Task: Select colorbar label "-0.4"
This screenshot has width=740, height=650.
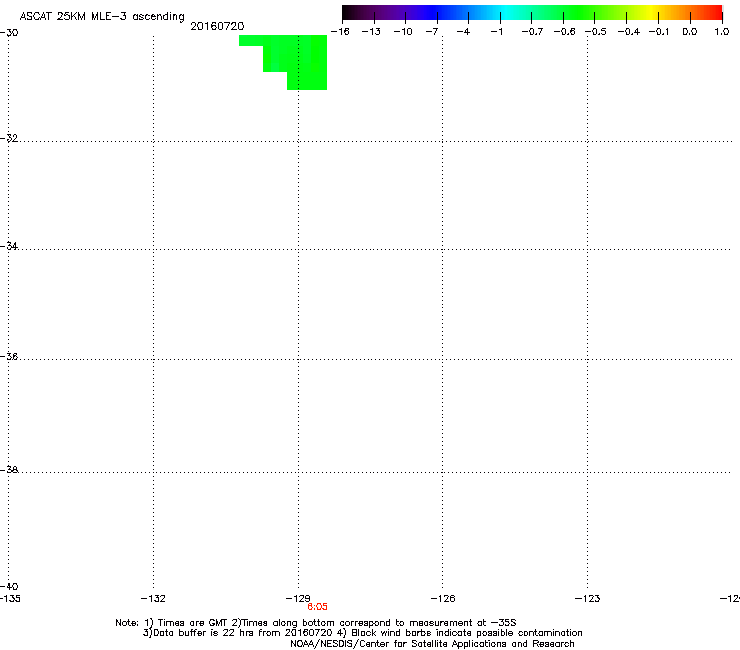Action: [629, 32]
